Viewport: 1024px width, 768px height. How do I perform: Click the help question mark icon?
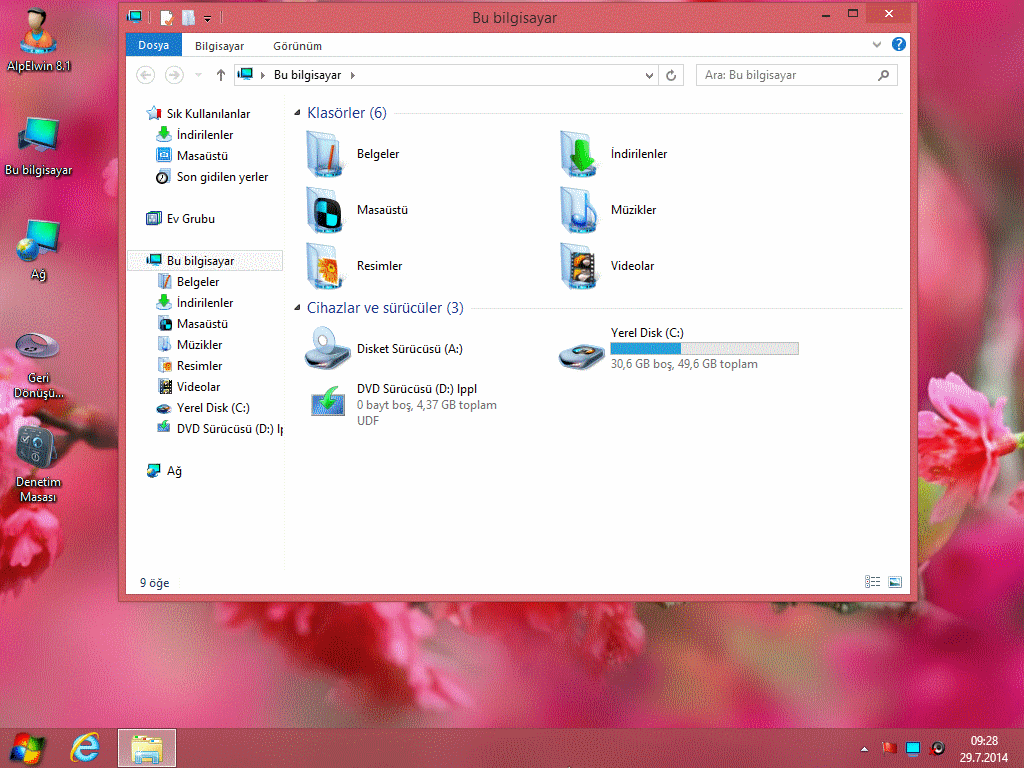click(898, 45)
